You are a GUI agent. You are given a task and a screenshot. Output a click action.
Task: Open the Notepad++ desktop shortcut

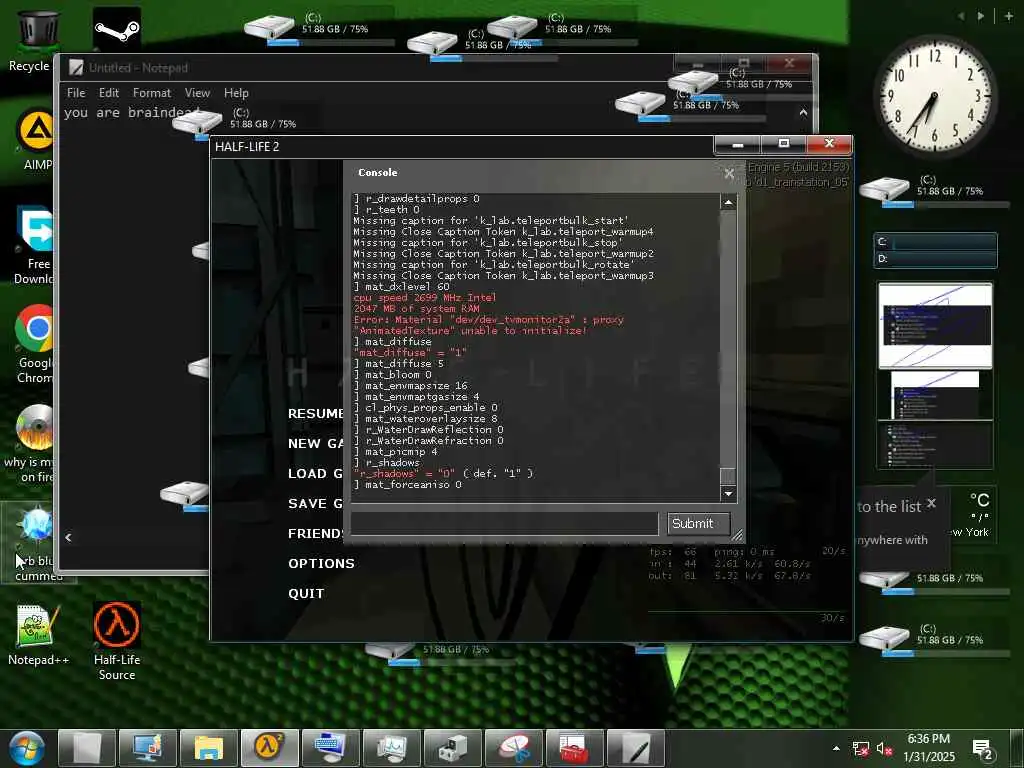pos(38,633)
